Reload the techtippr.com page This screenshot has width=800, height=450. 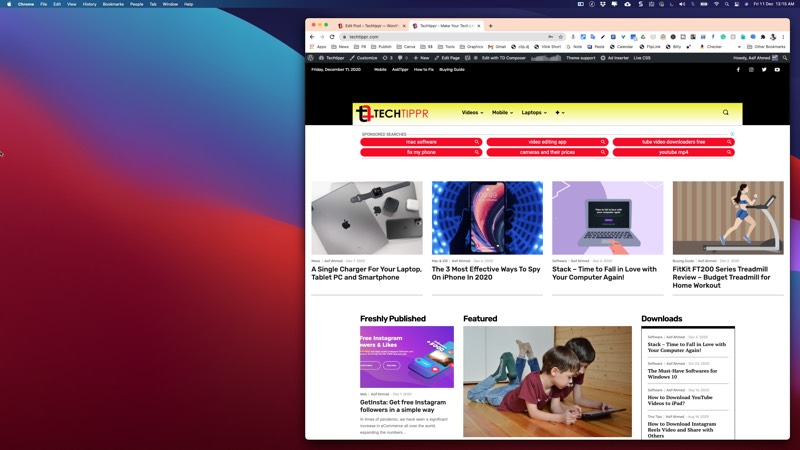click(x=332, y=37)
